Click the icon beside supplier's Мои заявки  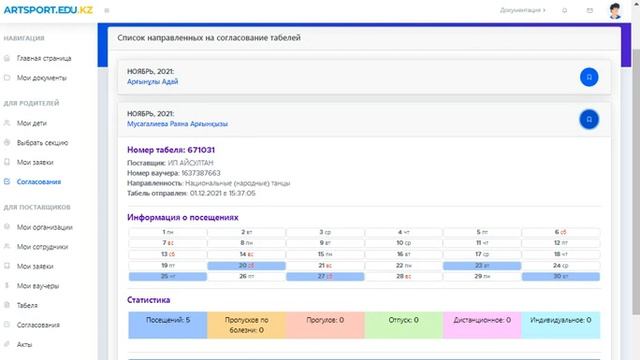(7, 266)
